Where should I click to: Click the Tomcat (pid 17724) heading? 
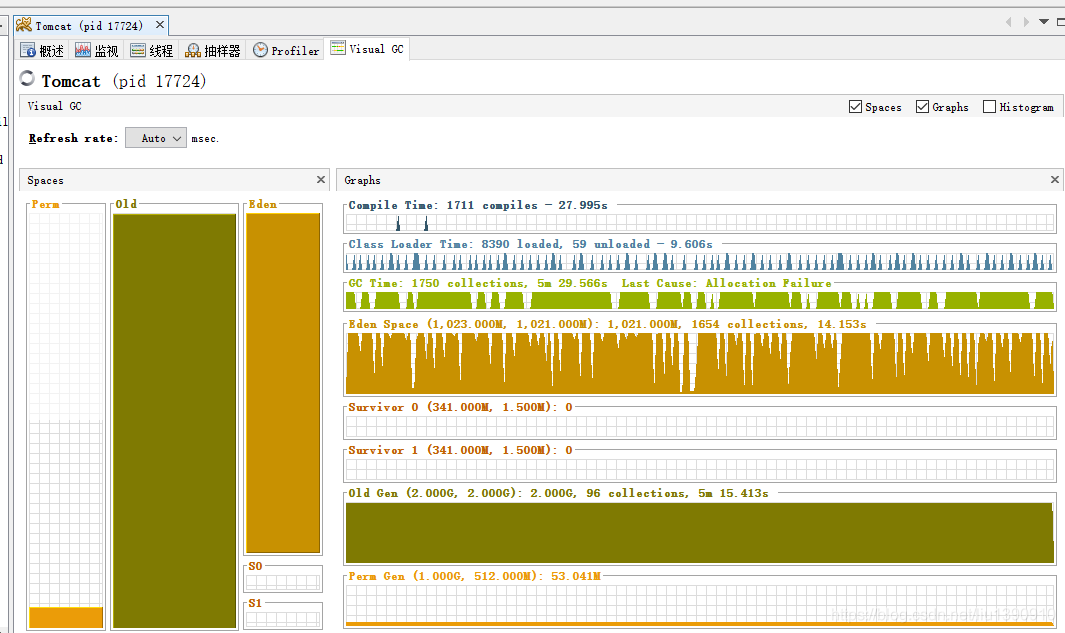124,81
